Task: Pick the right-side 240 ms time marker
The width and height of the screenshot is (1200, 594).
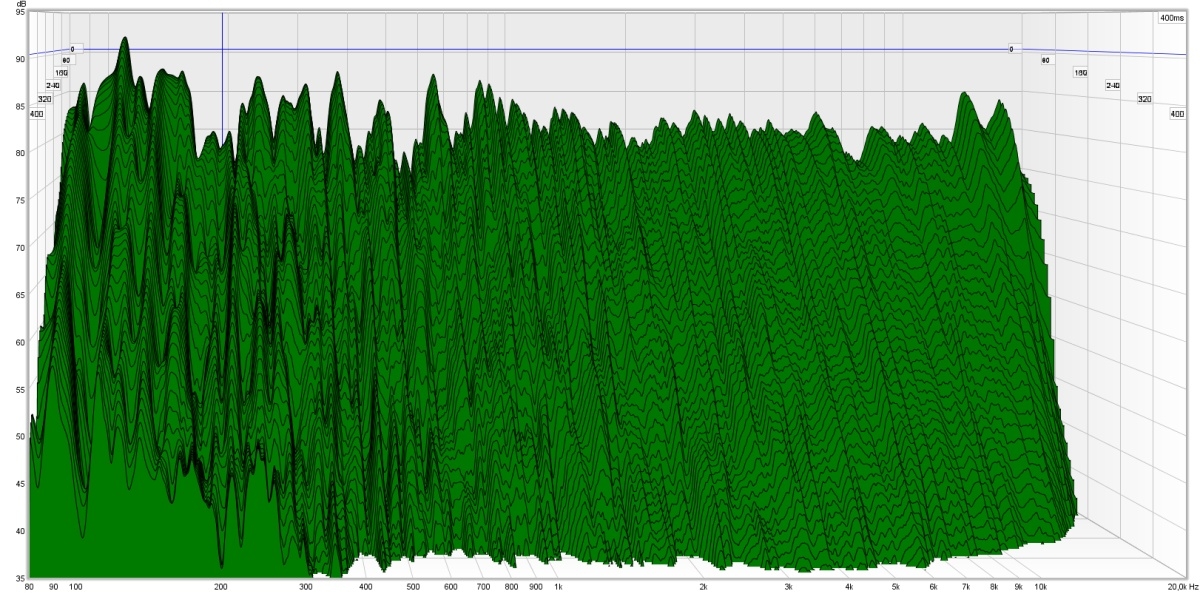Action: (x=1112, y=86)
